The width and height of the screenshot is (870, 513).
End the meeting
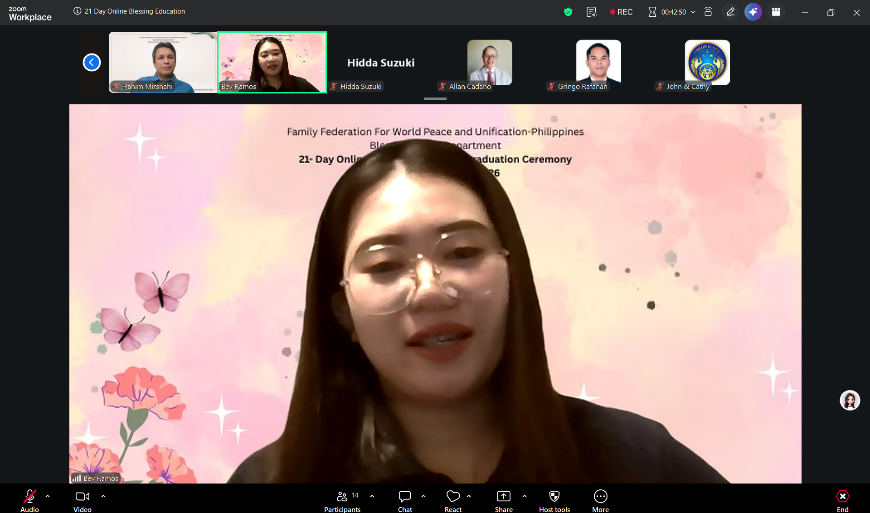point(842,497)
